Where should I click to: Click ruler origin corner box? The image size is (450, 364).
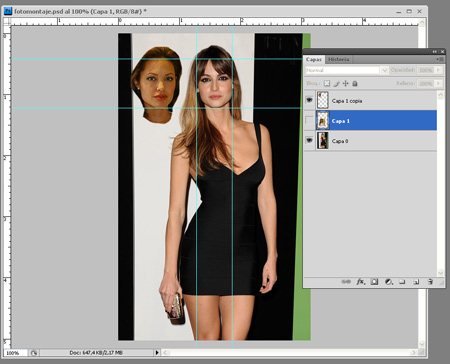point(7,22)
